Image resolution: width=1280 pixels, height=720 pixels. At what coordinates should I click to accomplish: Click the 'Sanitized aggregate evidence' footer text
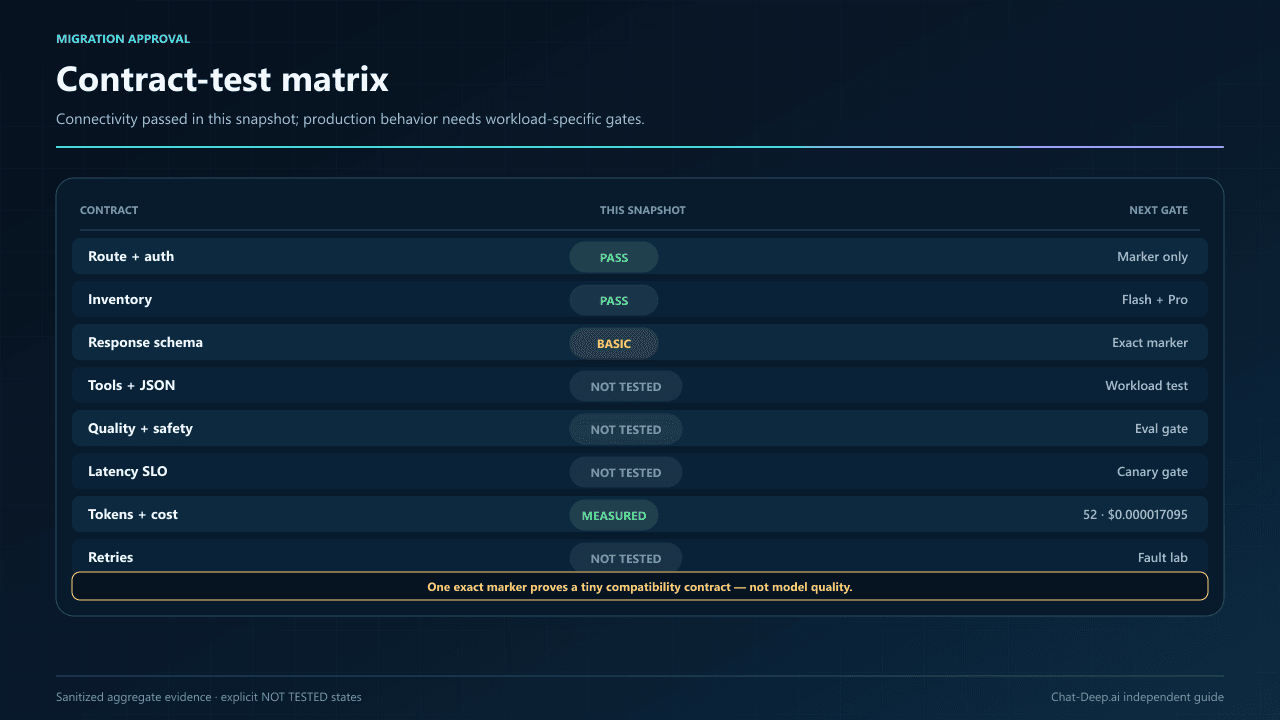tap(209, 697)
